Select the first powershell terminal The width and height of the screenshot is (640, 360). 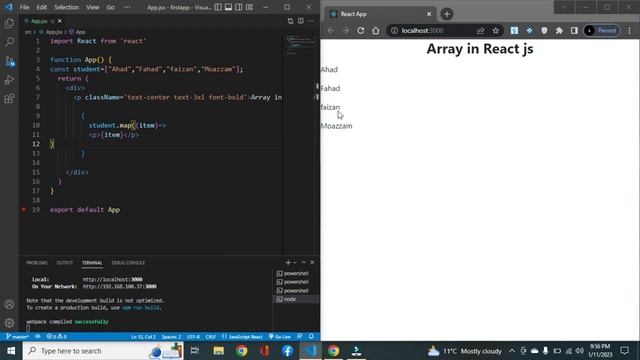pyautogui.click(x=296, y=273)
